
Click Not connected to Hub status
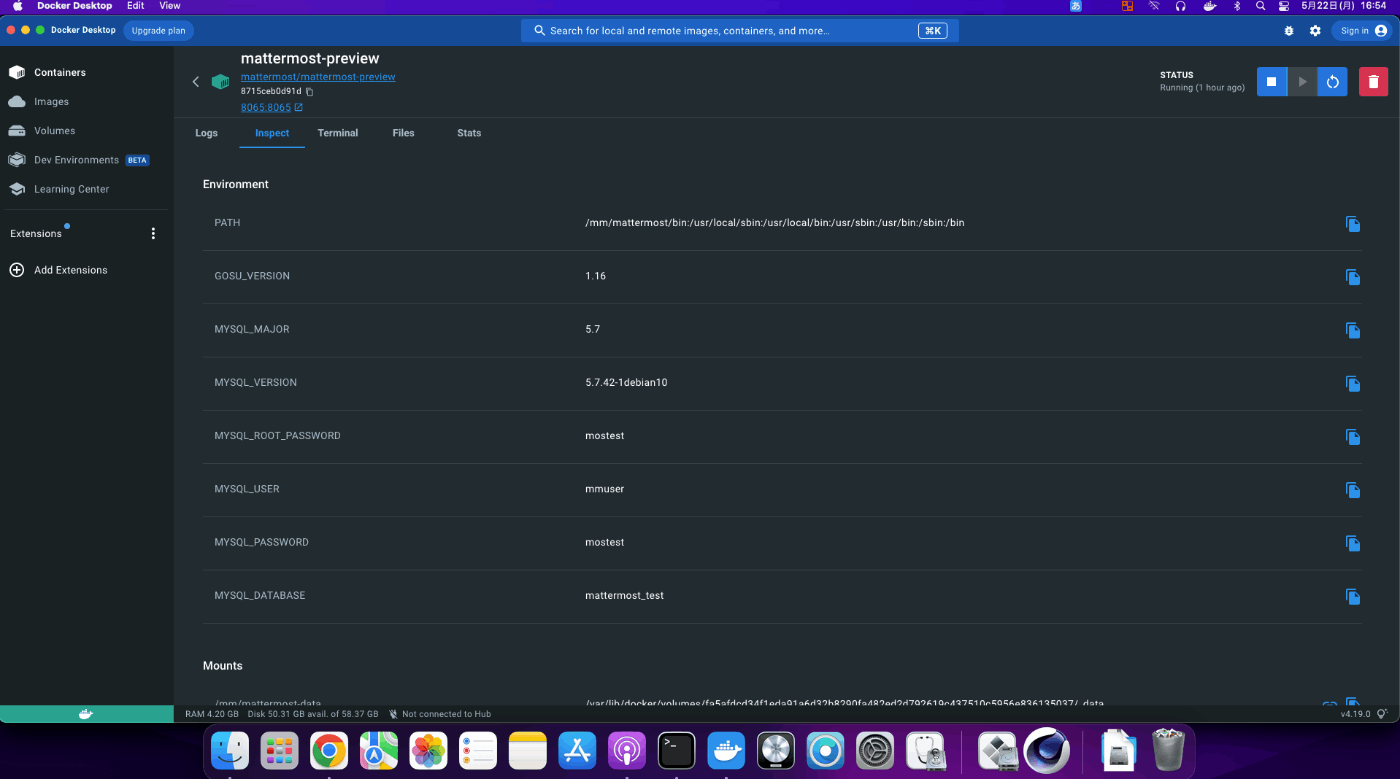click(439, 714)
